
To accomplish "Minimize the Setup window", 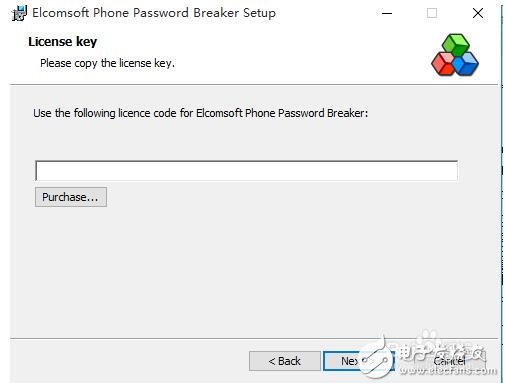I will pyautogui.click(x=387, y=13).
